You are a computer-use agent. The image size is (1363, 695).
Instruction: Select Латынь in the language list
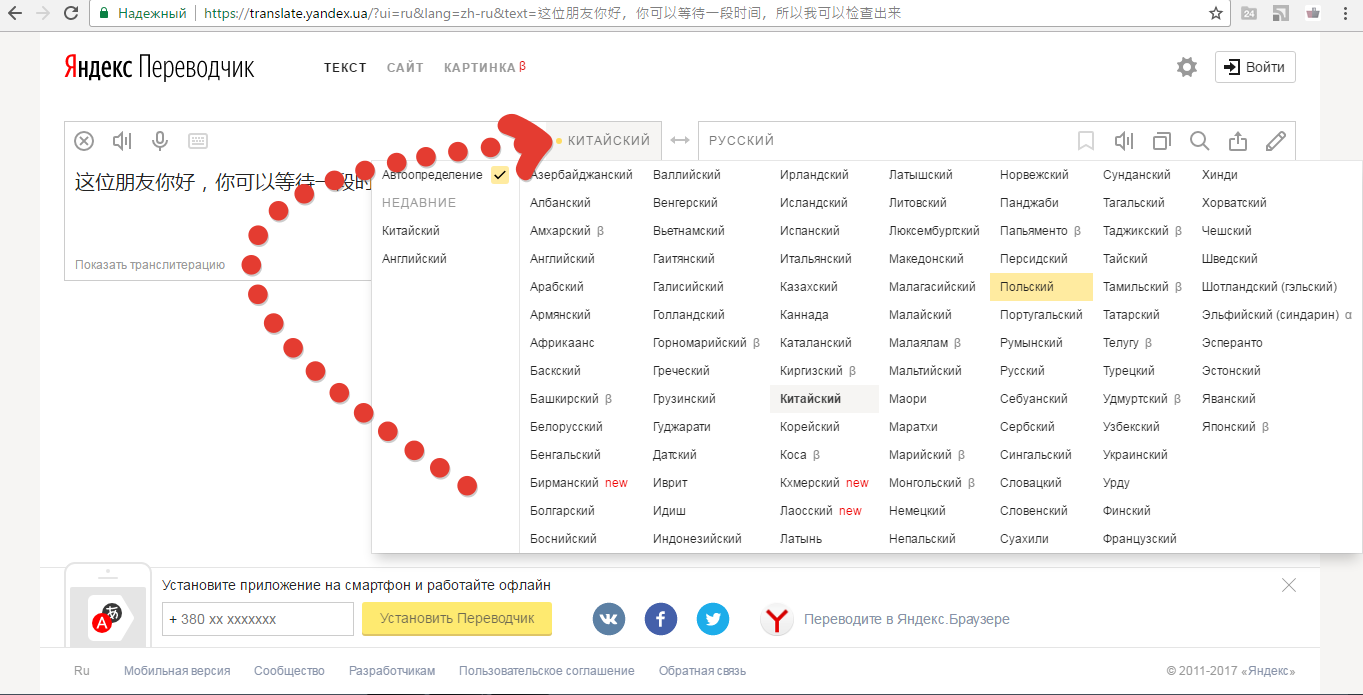pos(801,539)
